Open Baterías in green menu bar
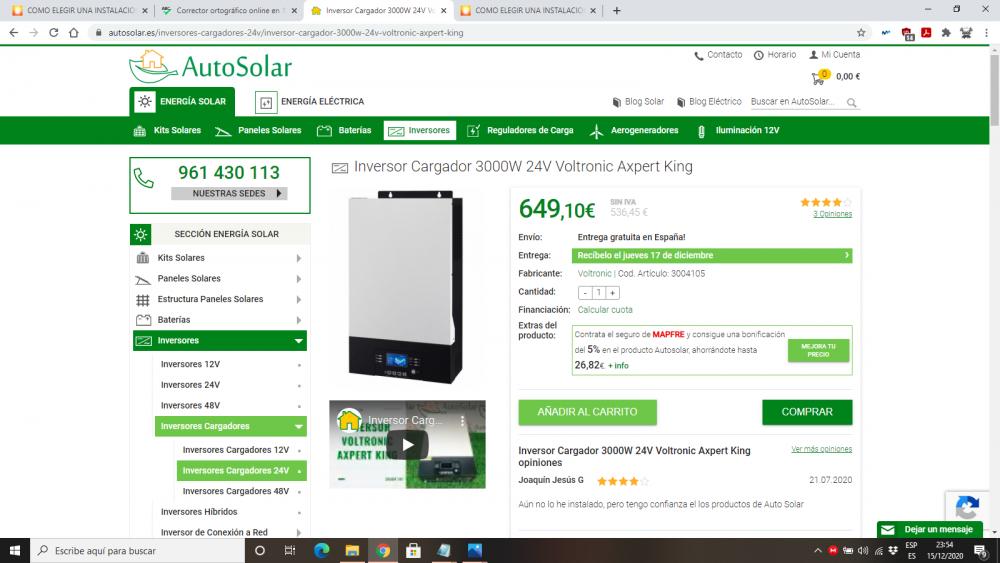 [x=344, y=130]
